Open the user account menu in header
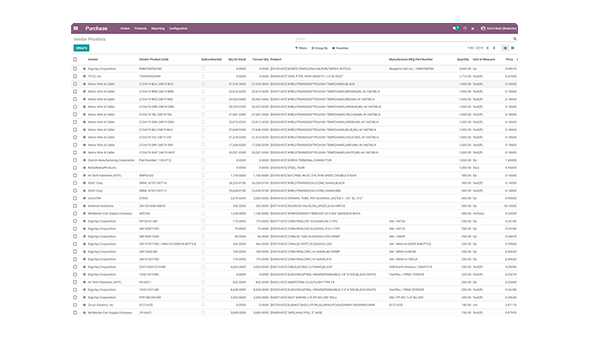This screenshot has width=590, height=360. [x=499, y=28]
